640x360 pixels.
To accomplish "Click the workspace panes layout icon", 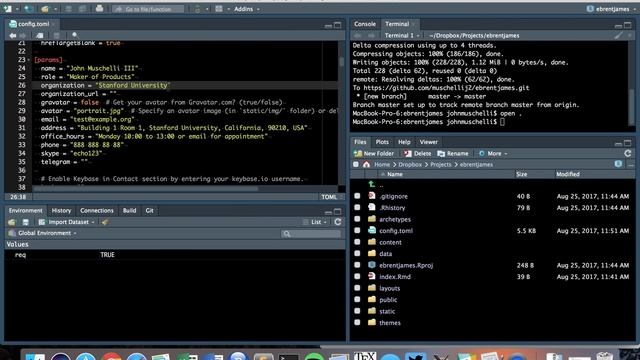I will (219, 9).
